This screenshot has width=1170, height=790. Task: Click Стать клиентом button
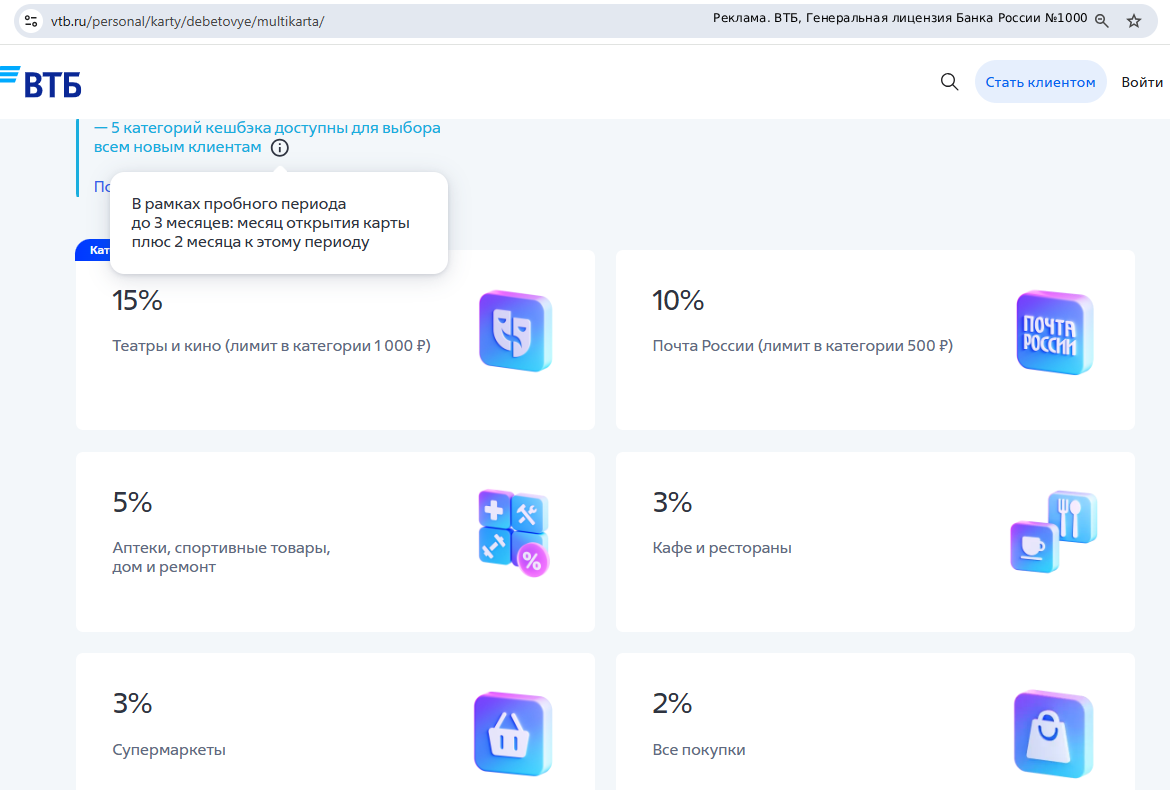tap(1040, 82)
